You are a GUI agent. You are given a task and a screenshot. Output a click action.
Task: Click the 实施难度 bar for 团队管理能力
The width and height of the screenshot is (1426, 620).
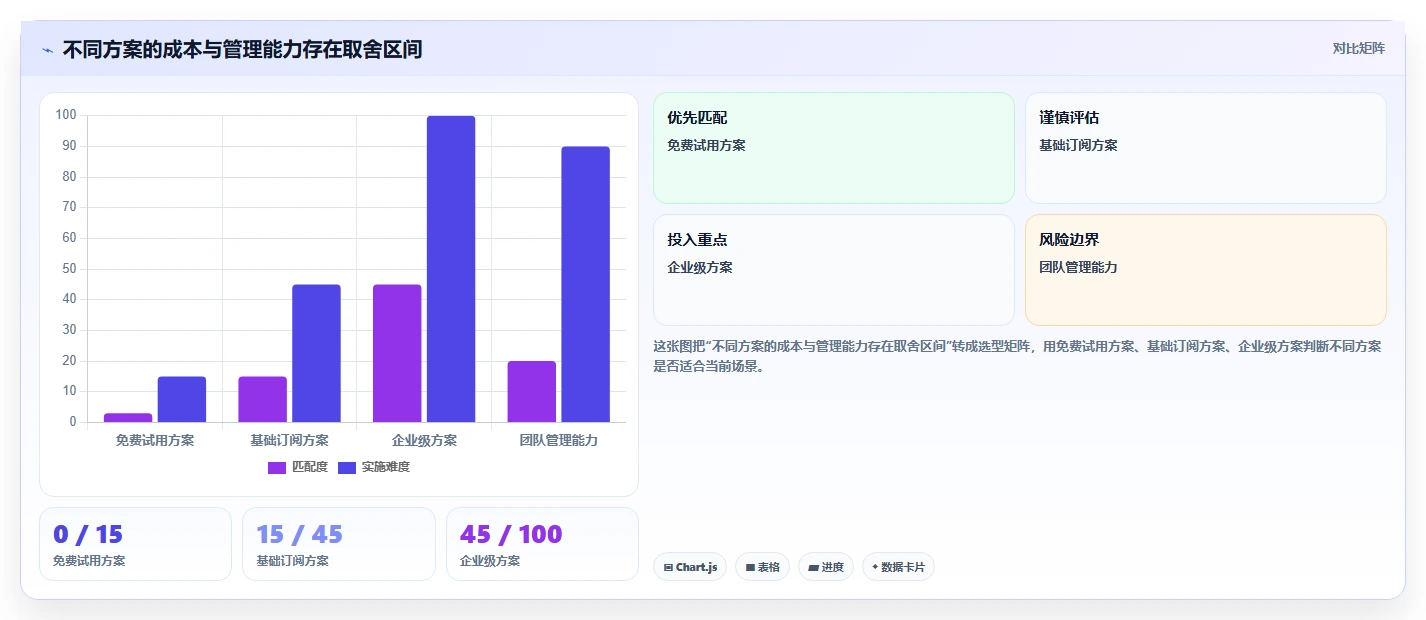point(585,284)
